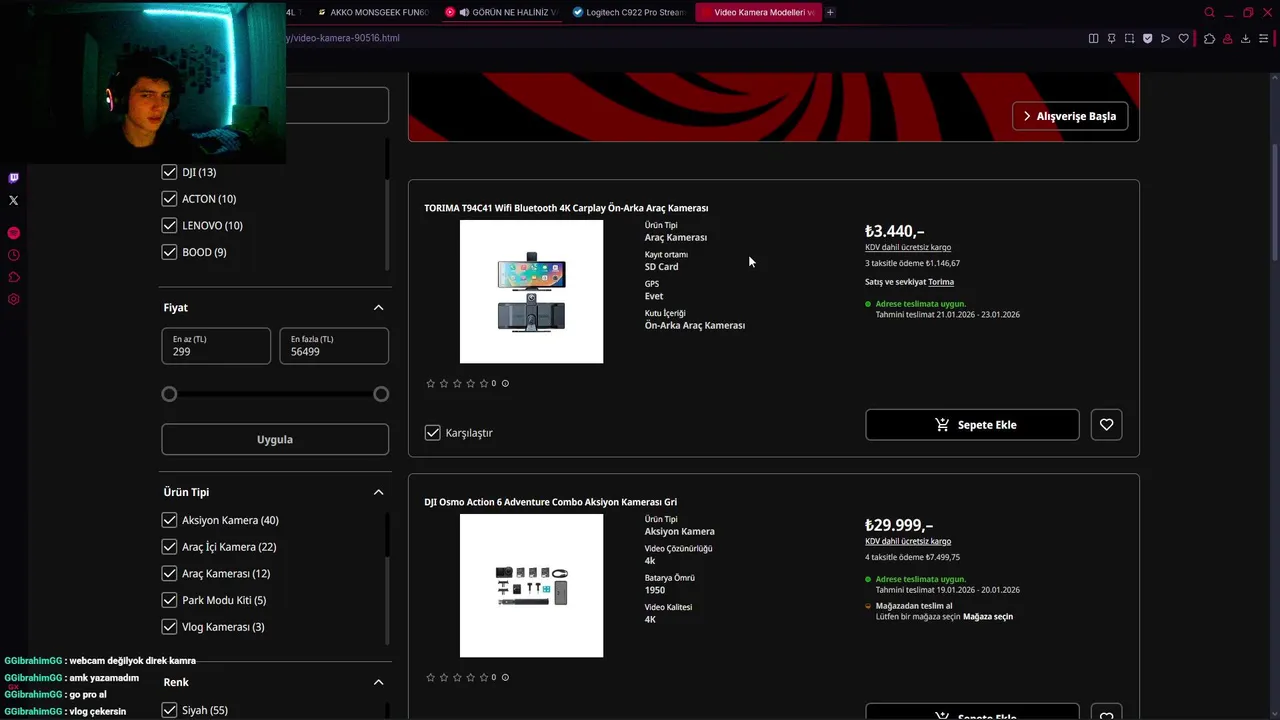Open the History clock icon in sidebar

click(x=13, y=255)
